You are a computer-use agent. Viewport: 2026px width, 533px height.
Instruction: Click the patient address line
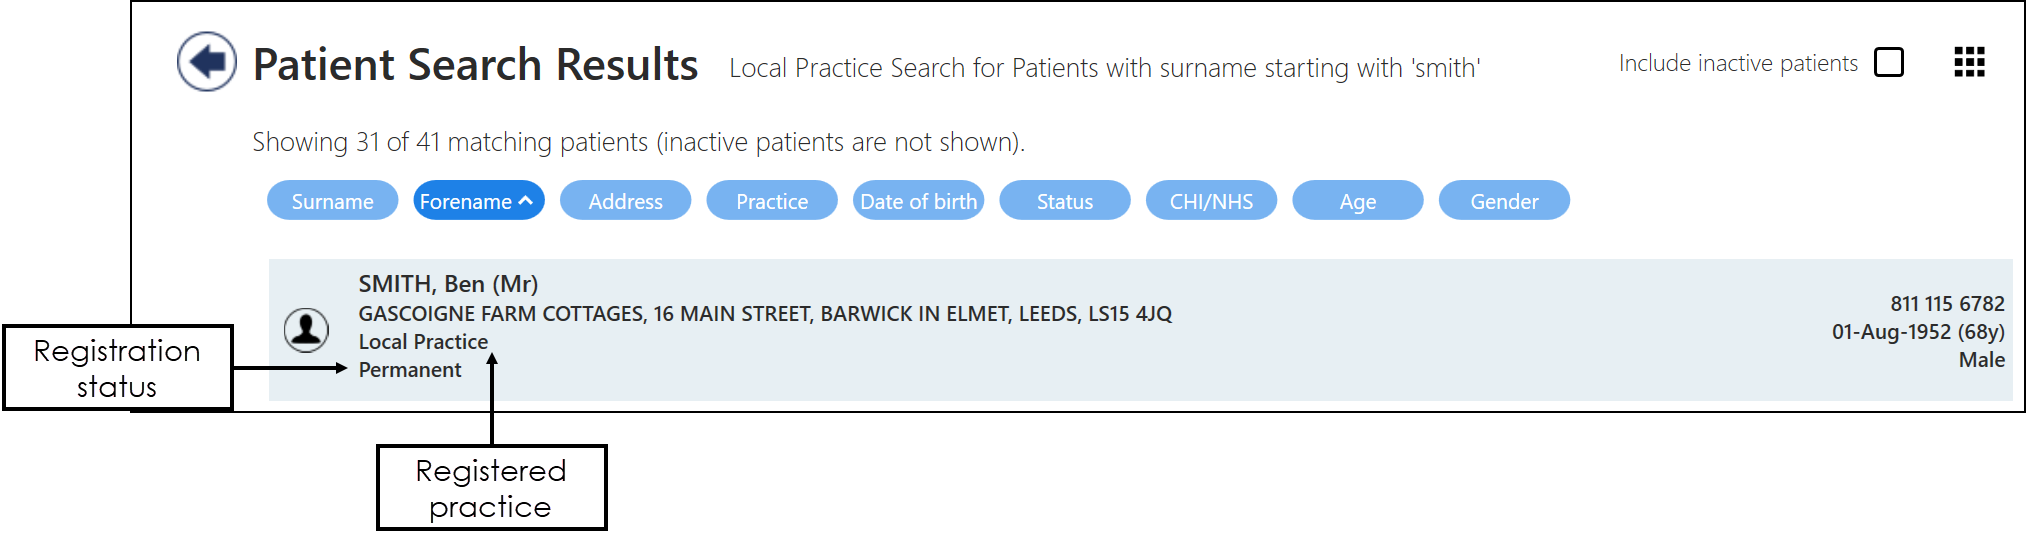coord(765,314)
